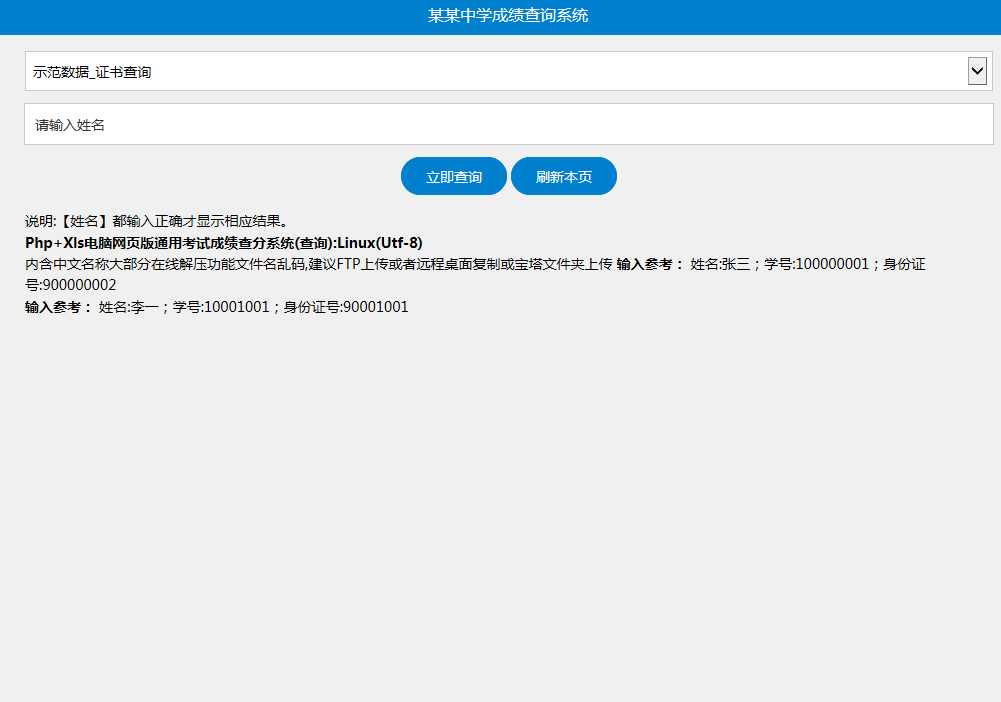The image size is (1001, 702).
Task: Click the dropdown arrow on the data selector
Action: tap(978, 71)
